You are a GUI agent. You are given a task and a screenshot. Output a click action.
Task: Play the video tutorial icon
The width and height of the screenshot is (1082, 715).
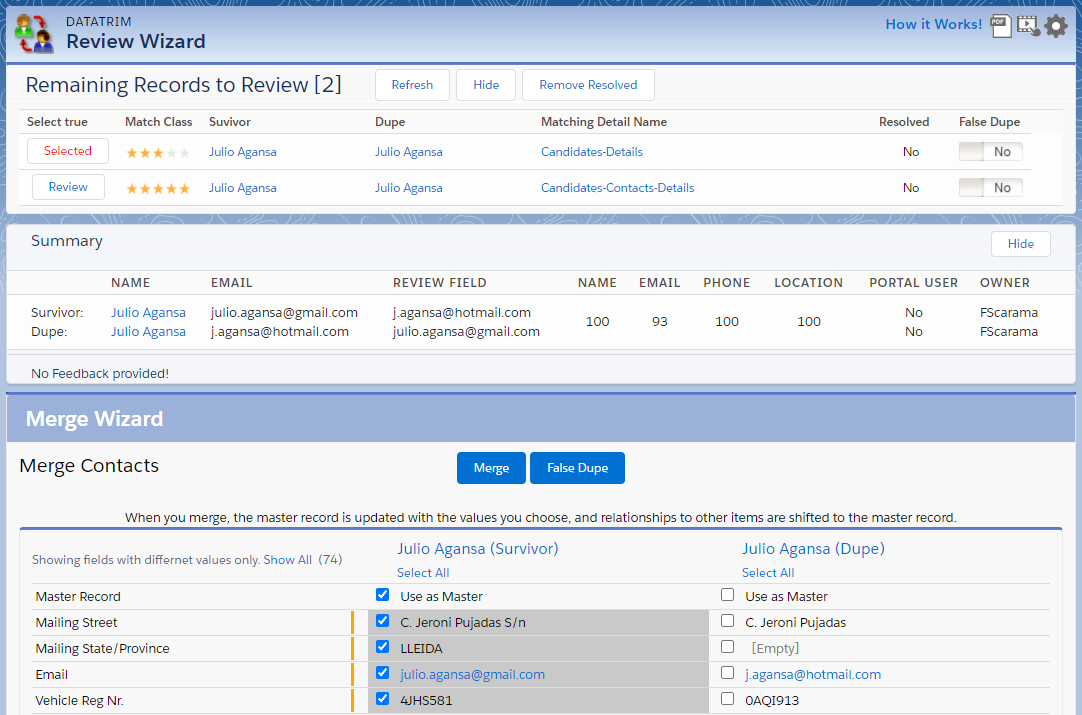1028,26
